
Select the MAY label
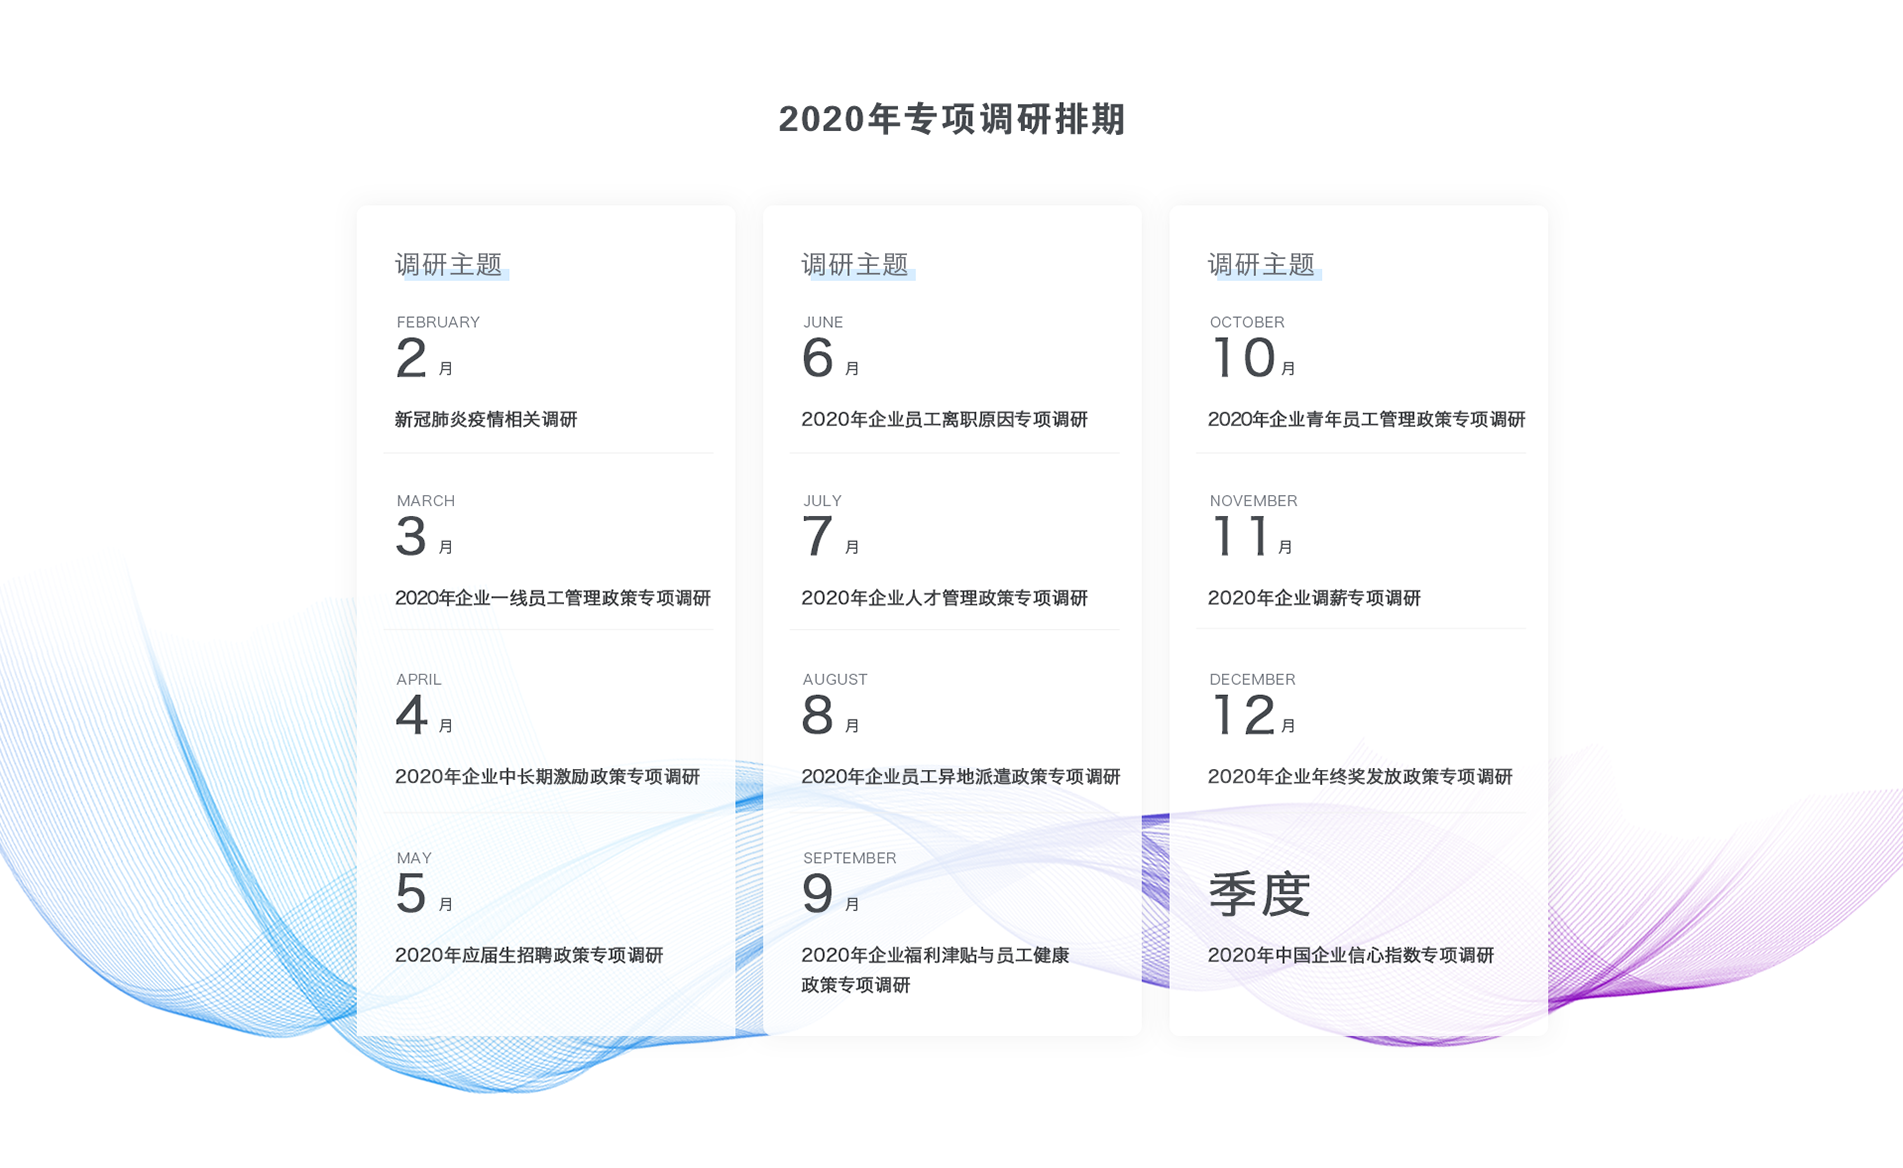[414, 858]
